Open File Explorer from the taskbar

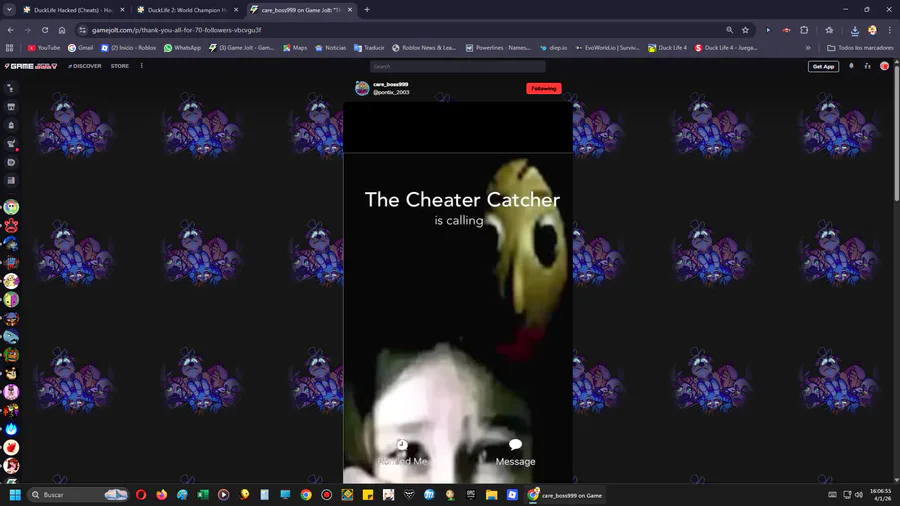pos(491,495)
